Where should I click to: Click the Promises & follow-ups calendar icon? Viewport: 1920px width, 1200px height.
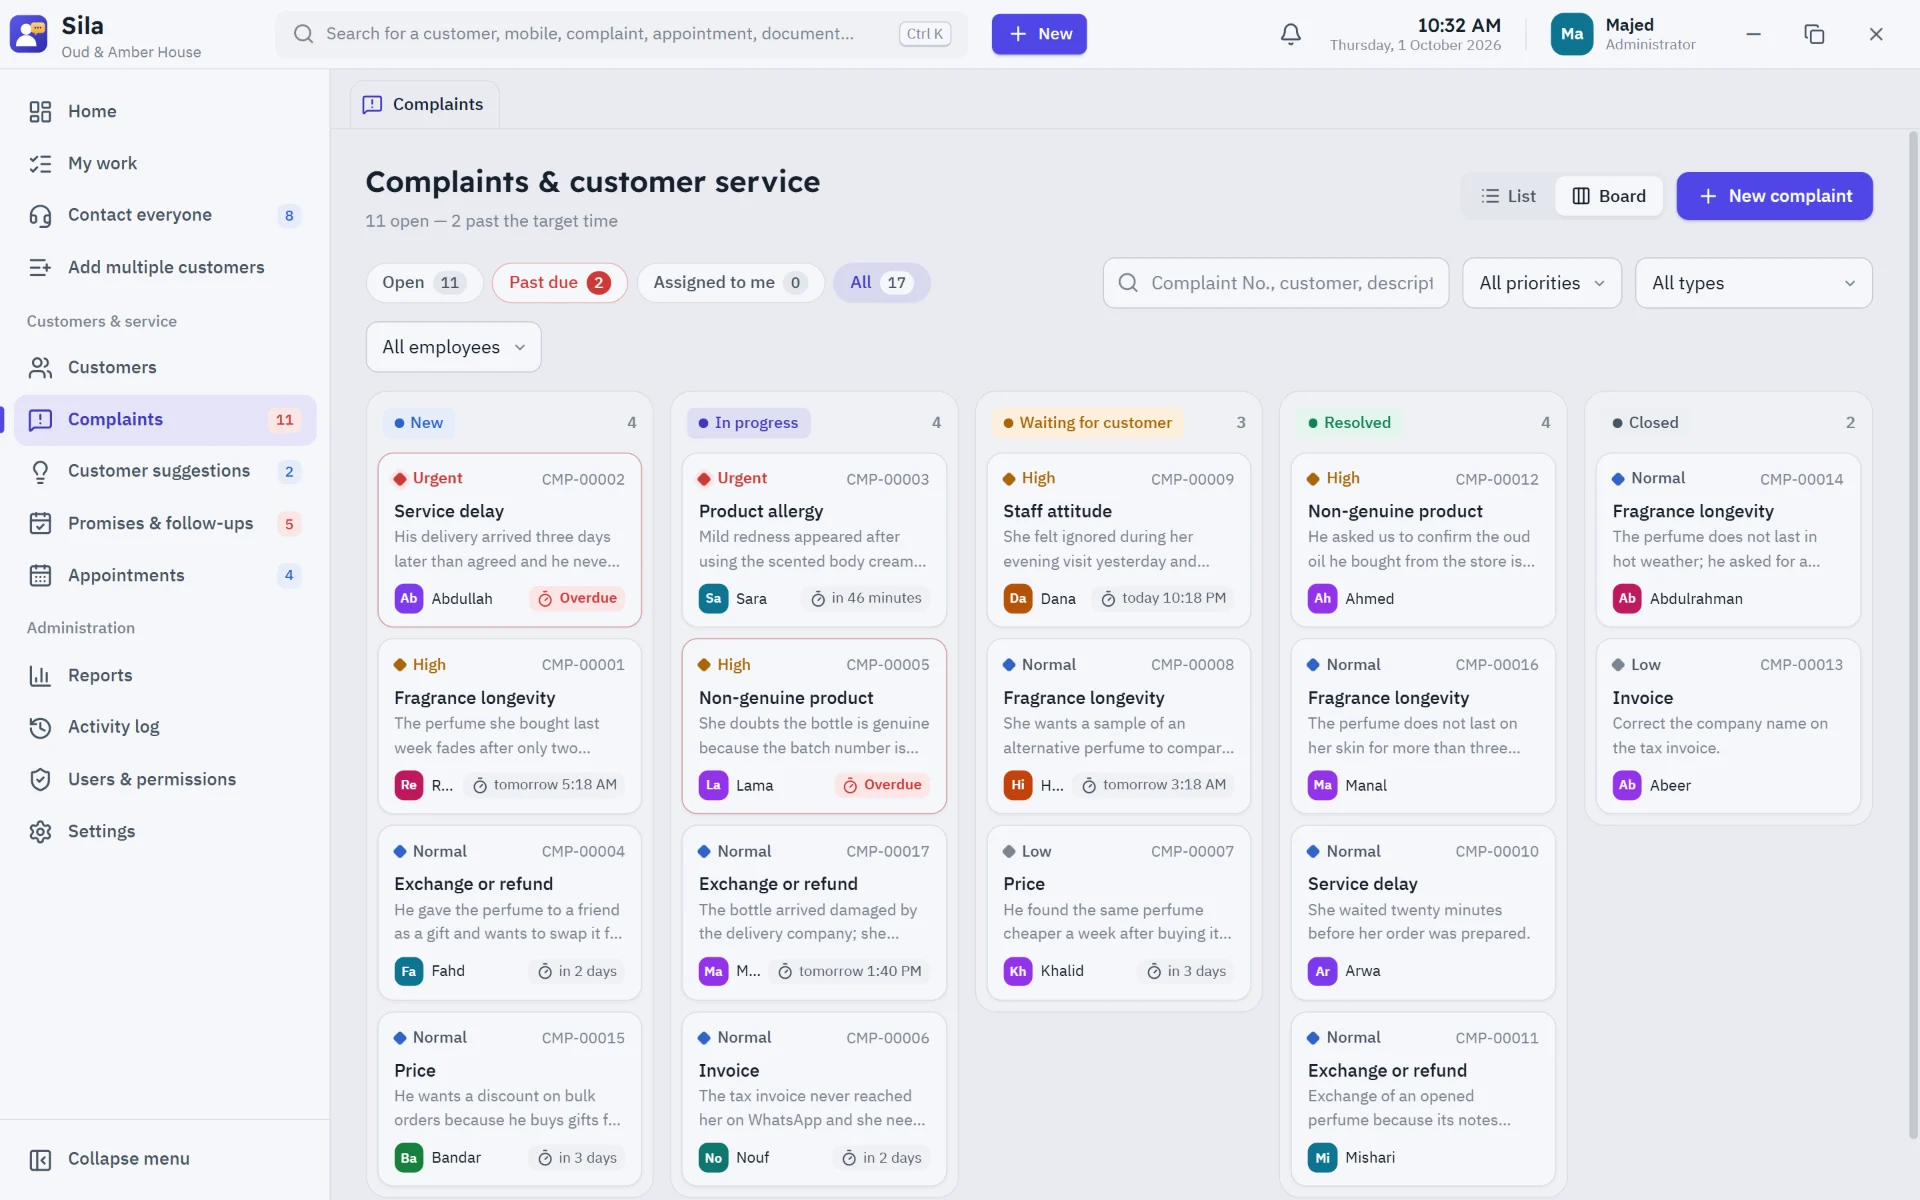click(40, 523)
